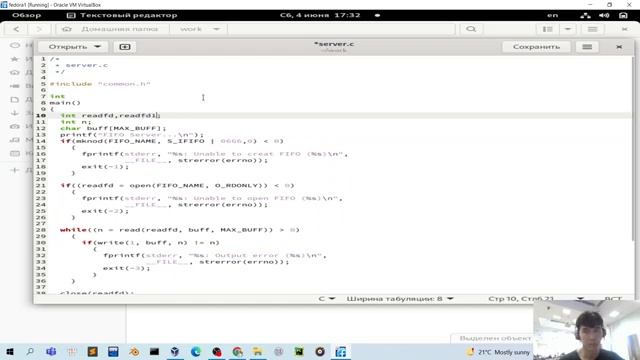640x360 pixels.
Task: Click the clock showing Сб, 4 июня 17:32
Action: [320, 16]
